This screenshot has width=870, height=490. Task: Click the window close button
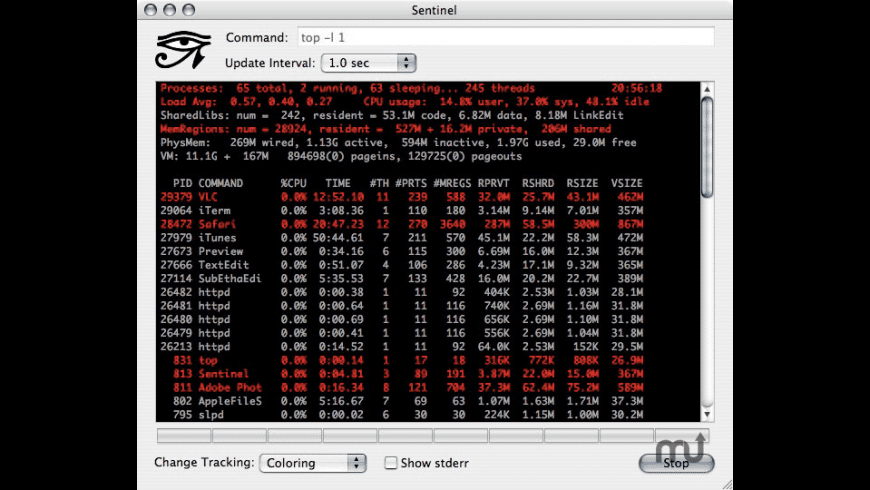(150, 10)
